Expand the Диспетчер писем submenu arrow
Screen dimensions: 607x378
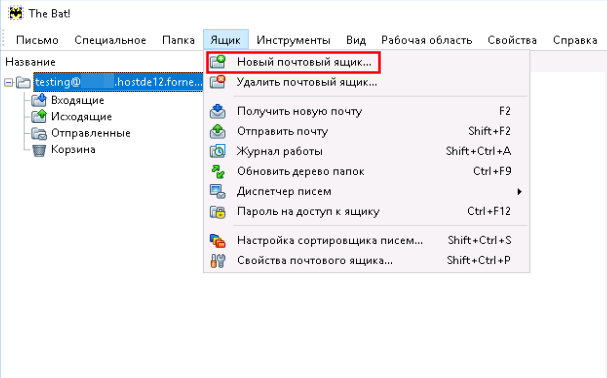[x=520, y=192]
